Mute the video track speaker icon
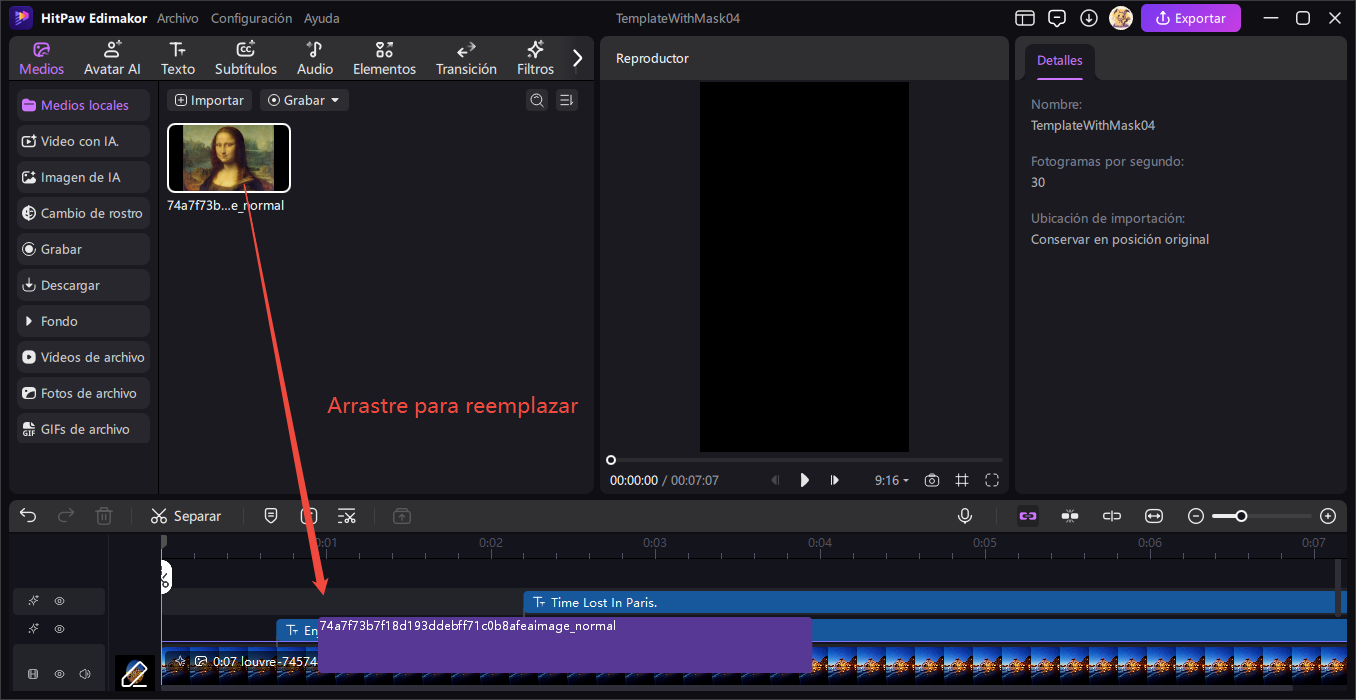This screenshot has width=1356, height=700. [85, 673]
